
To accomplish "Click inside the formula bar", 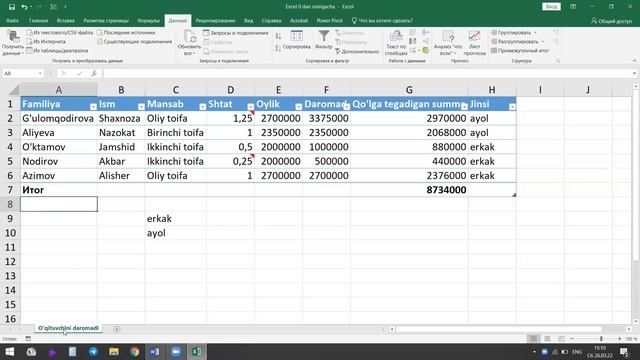I will (367, 73).
